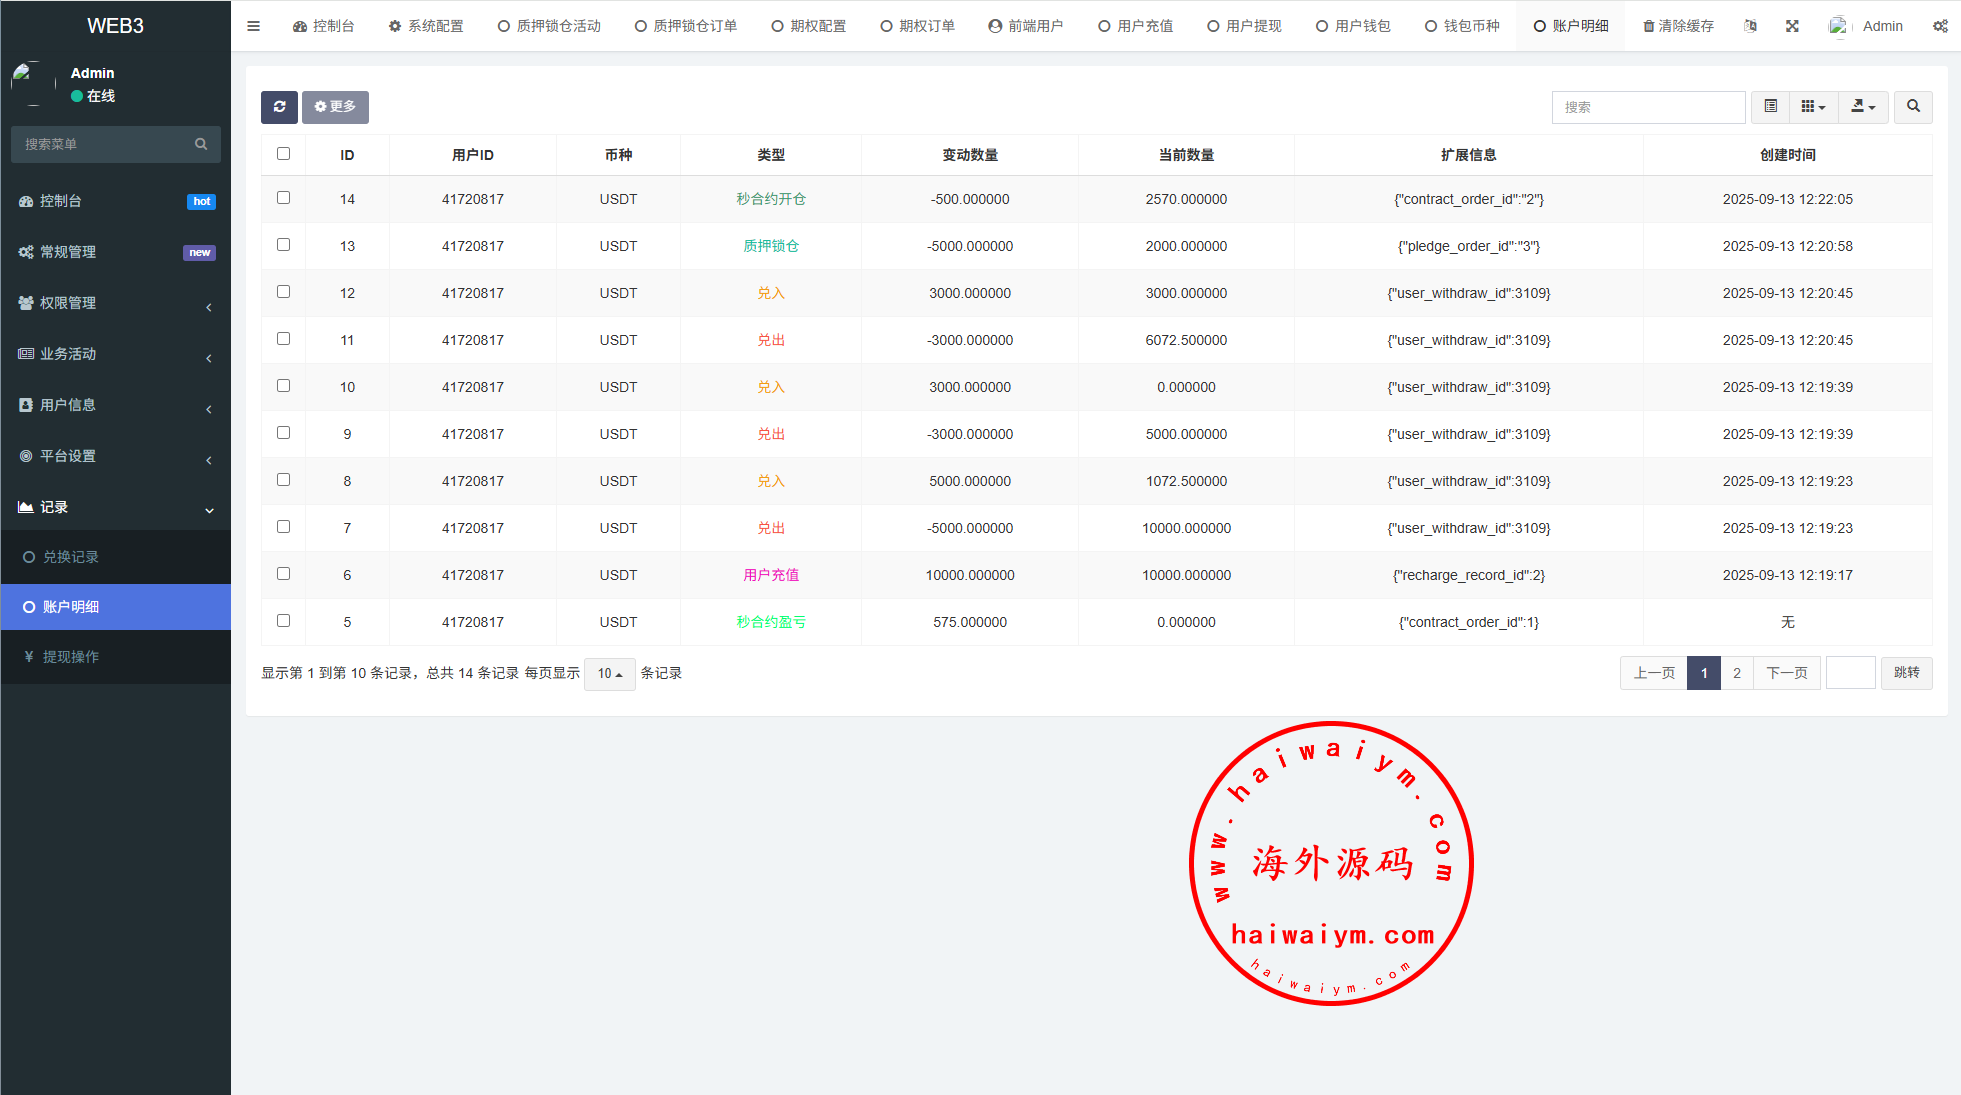Focus the 搜索 table search field

click(1647, 107)
